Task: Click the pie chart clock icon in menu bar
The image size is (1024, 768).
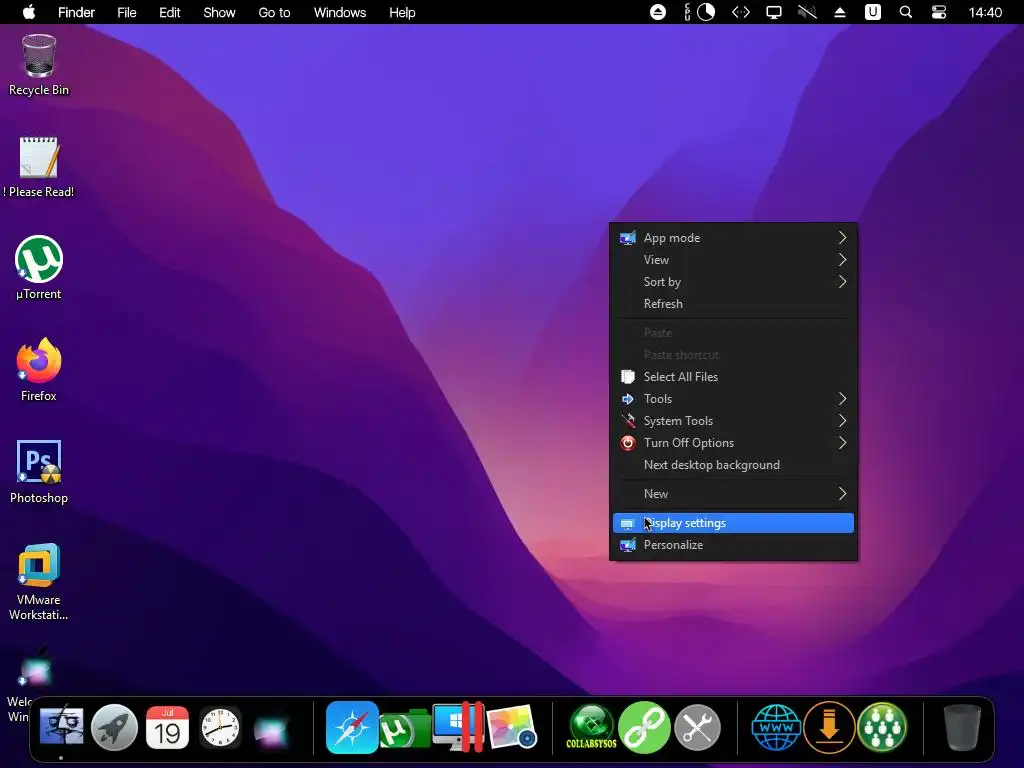Action: pyautogui.click(x=706, y=12)
